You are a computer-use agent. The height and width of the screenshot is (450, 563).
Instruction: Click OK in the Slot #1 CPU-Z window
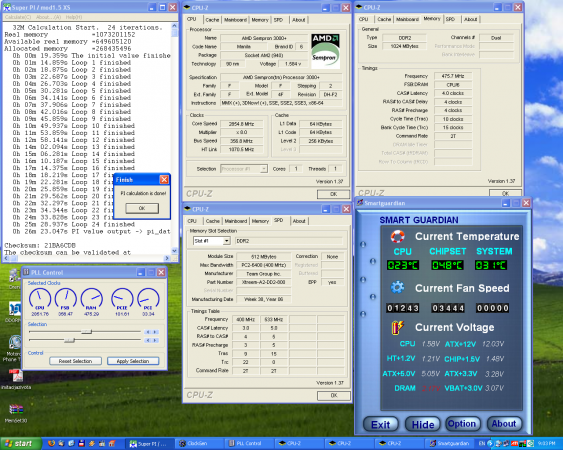334,395
